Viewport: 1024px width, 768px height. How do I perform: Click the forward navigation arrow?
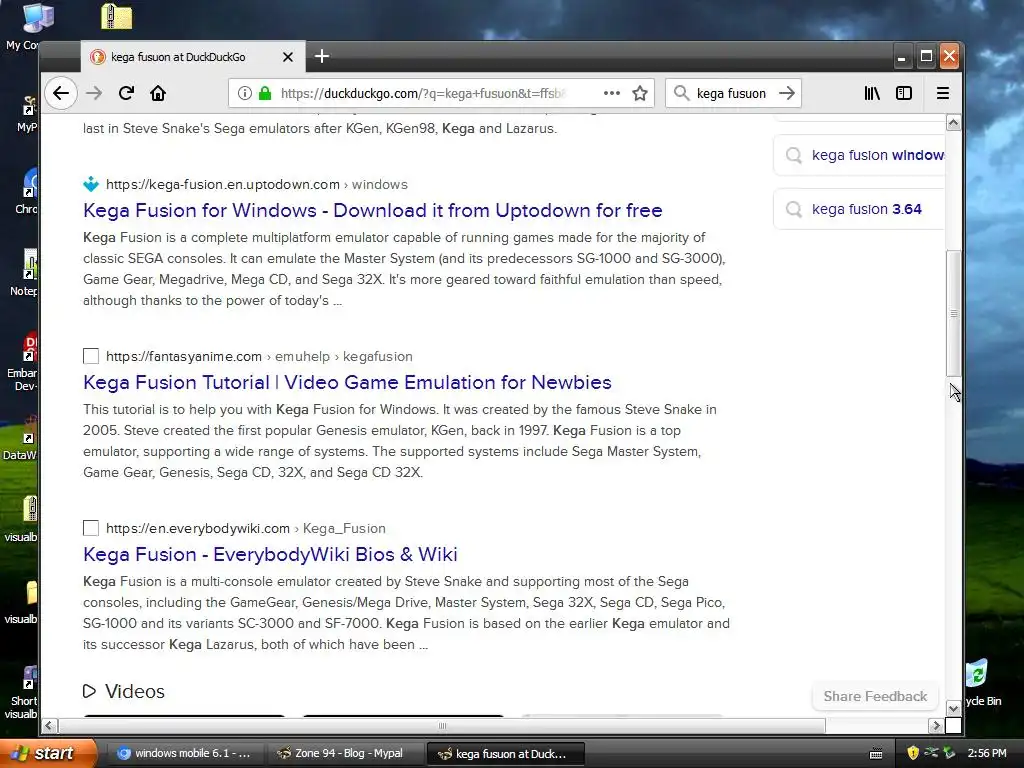point(94,93)
